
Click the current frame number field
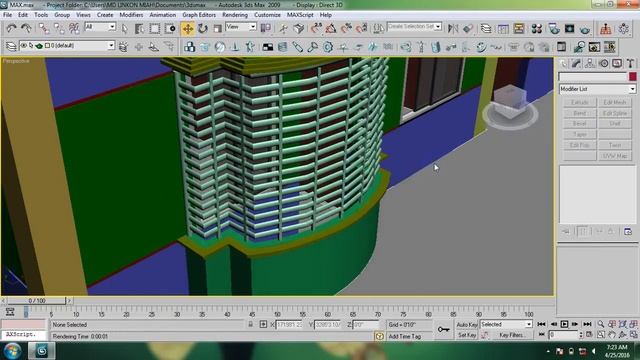pyautogui.click(x=564, y=335)
